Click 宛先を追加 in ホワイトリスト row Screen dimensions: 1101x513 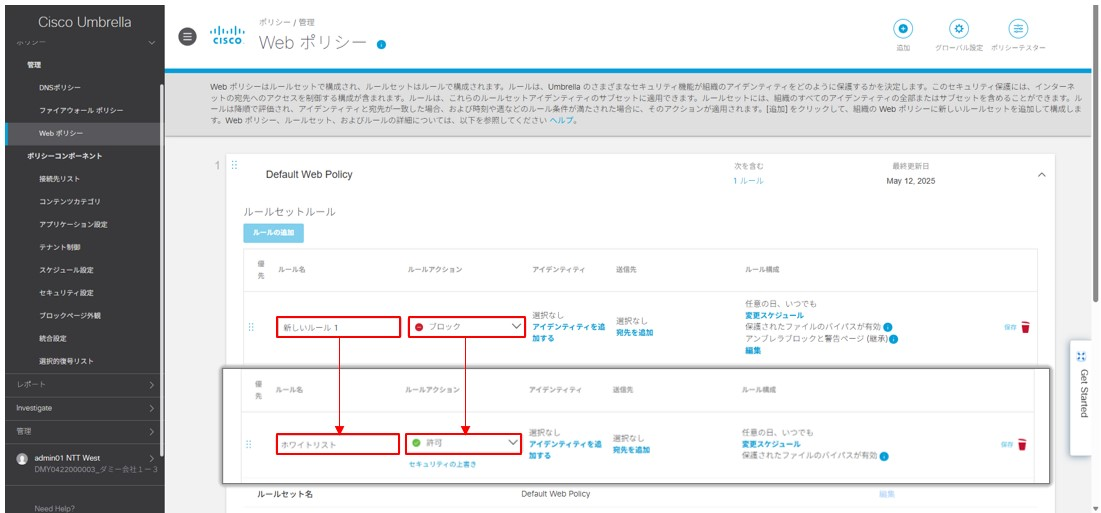[x=631, y=450]
